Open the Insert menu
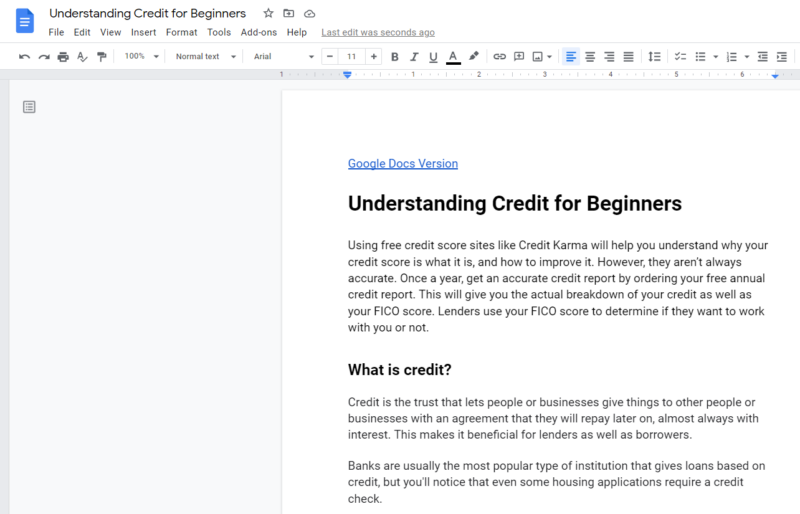 click(143, 32)
